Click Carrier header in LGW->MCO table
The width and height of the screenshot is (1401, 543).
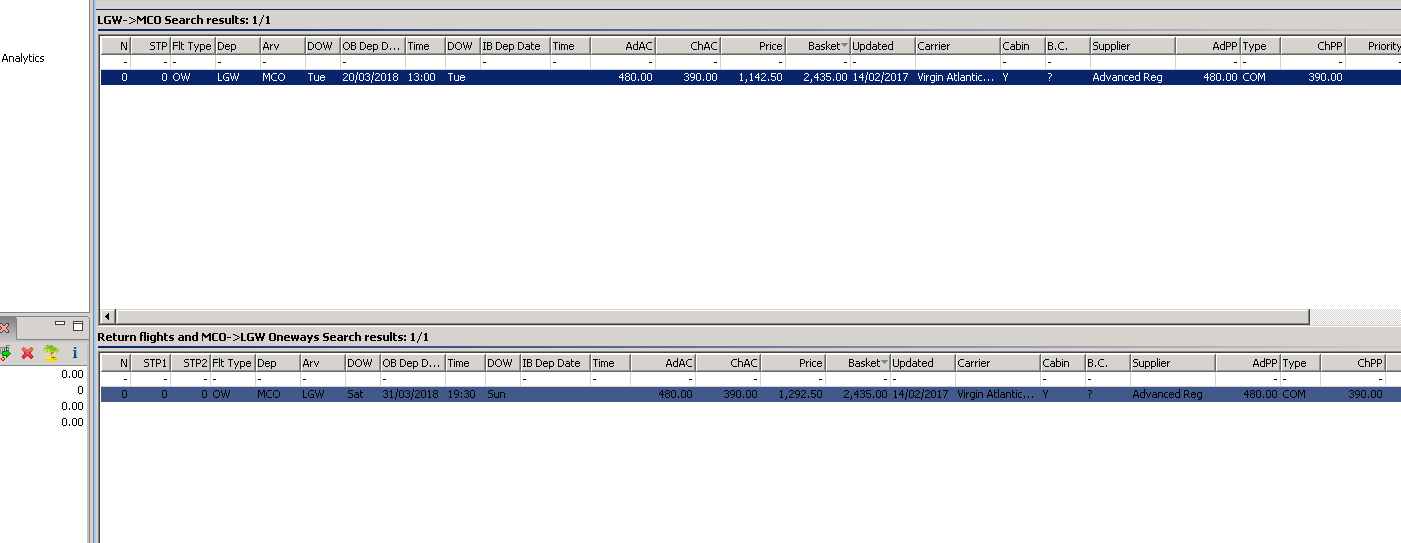click(x=957, y=46)
